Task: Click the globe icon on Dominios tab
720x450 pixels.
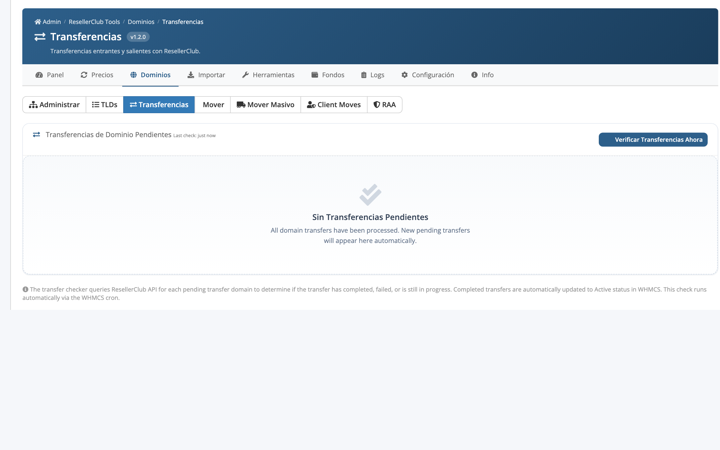Action: [133, 75]
